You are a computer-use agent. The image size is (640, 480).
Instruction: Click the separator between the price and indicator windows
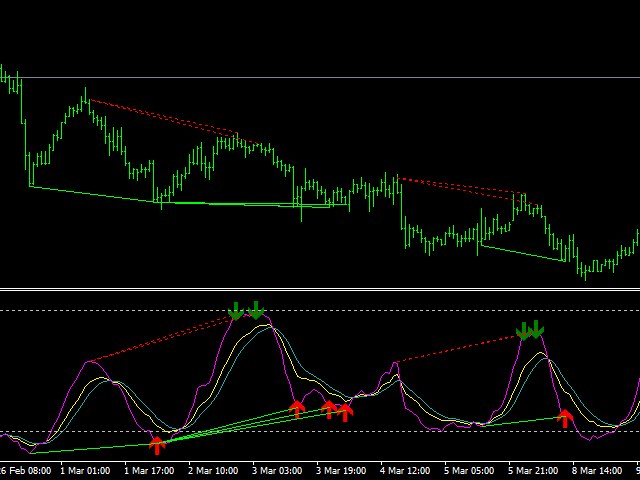pos(320,290)
